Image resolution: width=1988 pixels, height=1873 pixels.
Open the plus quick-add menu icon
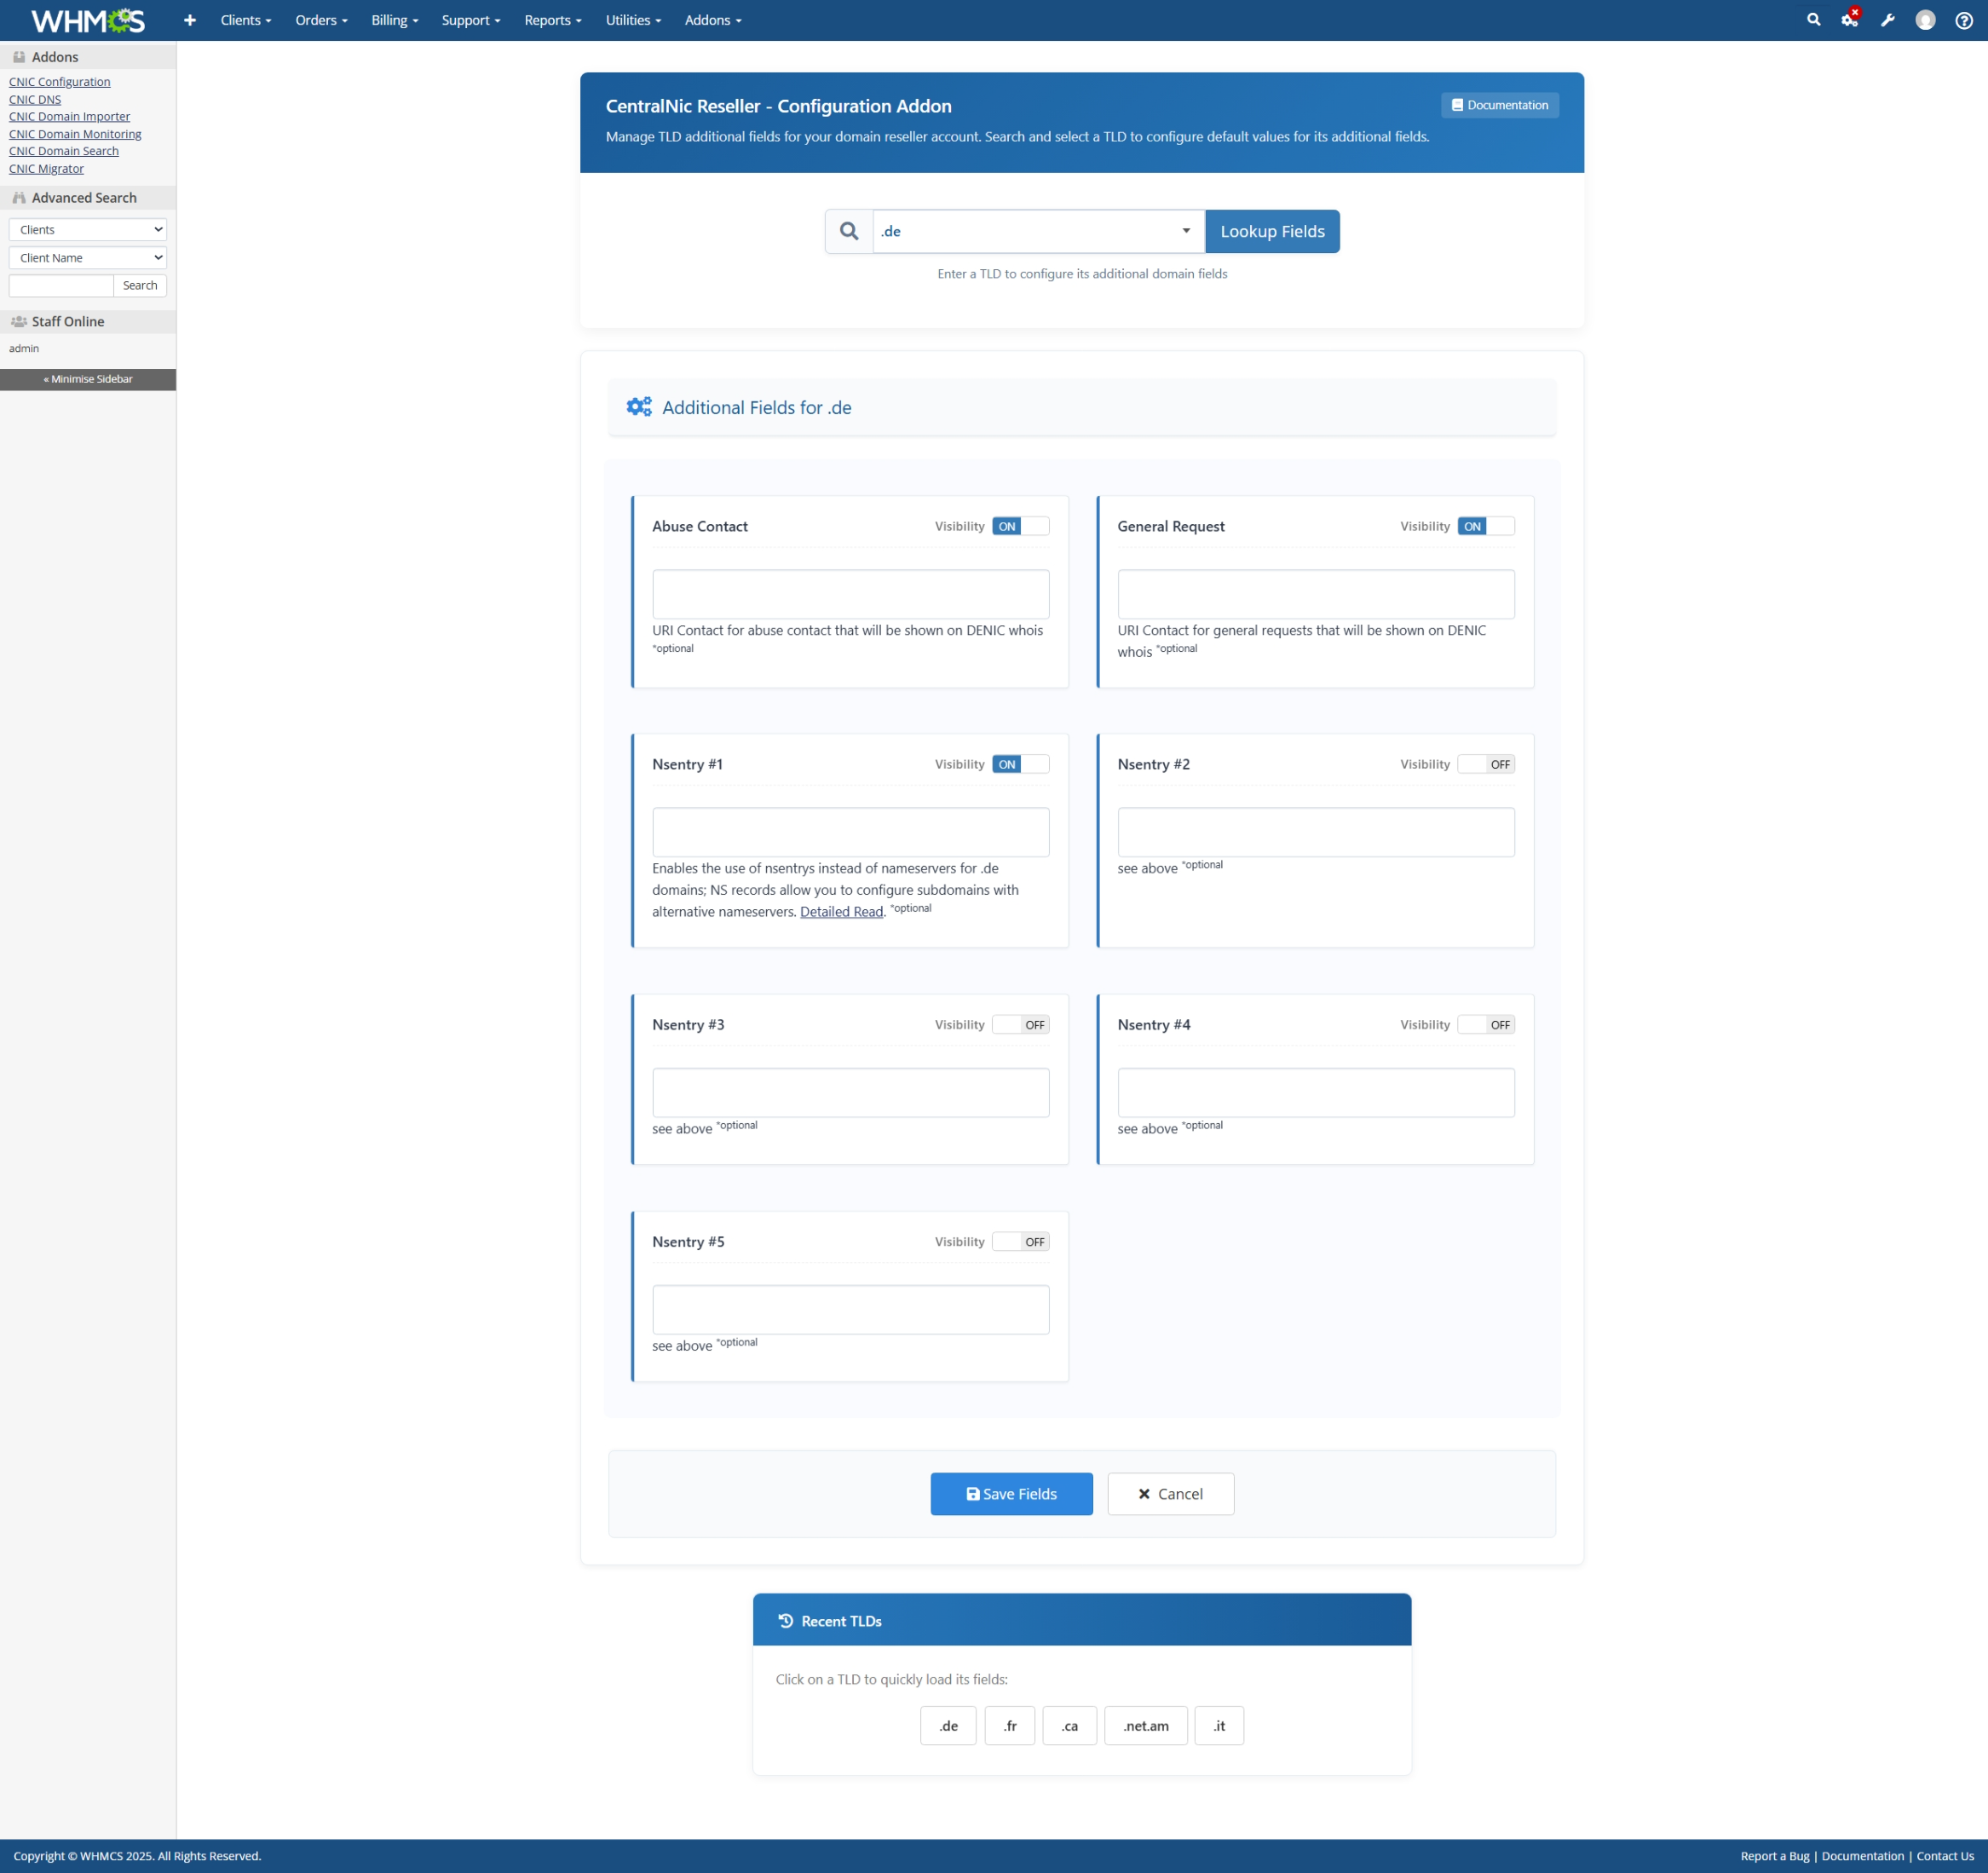[x=190, y=20]
